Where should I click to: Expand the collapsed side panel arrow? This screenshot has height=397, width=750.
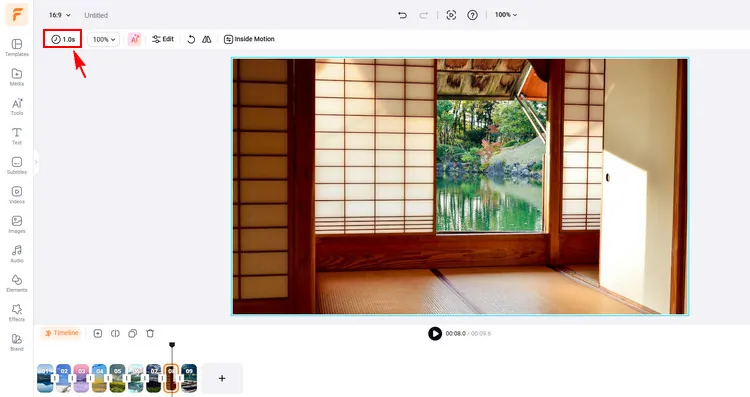pos(36,162)
